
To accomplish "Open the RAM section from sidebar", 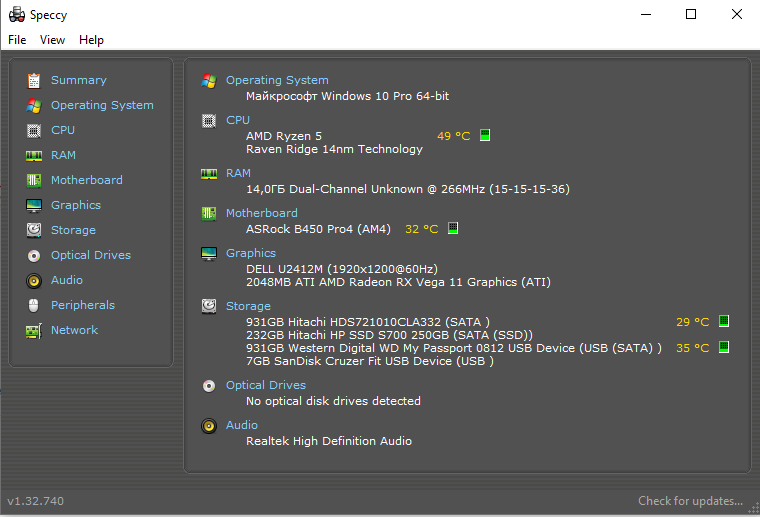I will click(63, 156).
